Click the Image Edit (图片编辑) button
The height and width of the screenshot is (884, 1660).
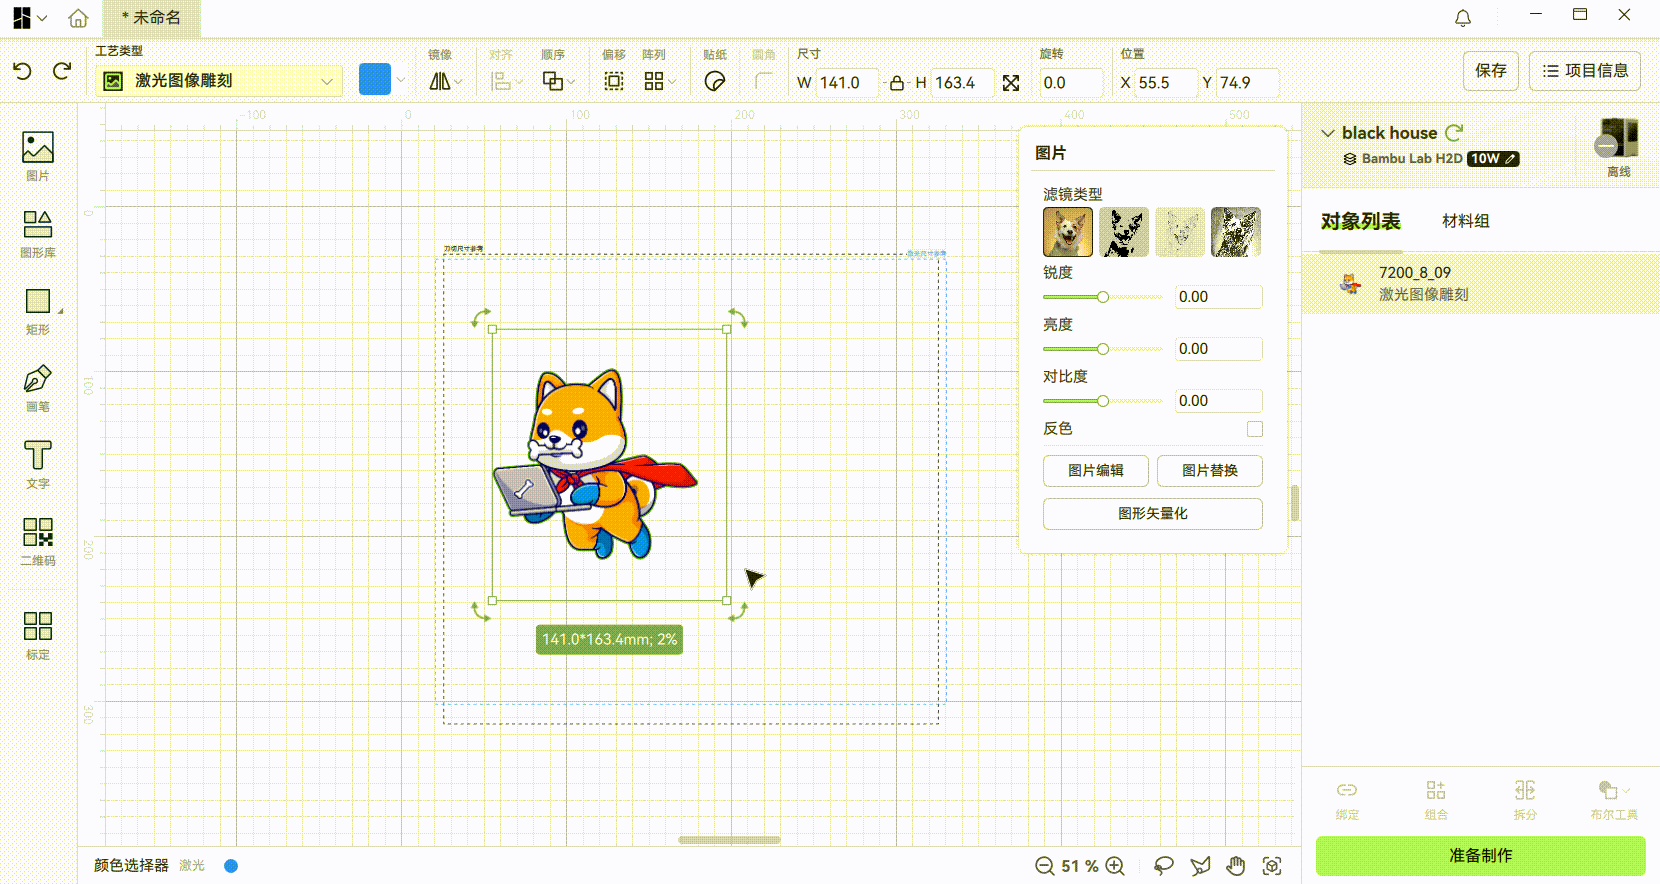(1096, 471)
